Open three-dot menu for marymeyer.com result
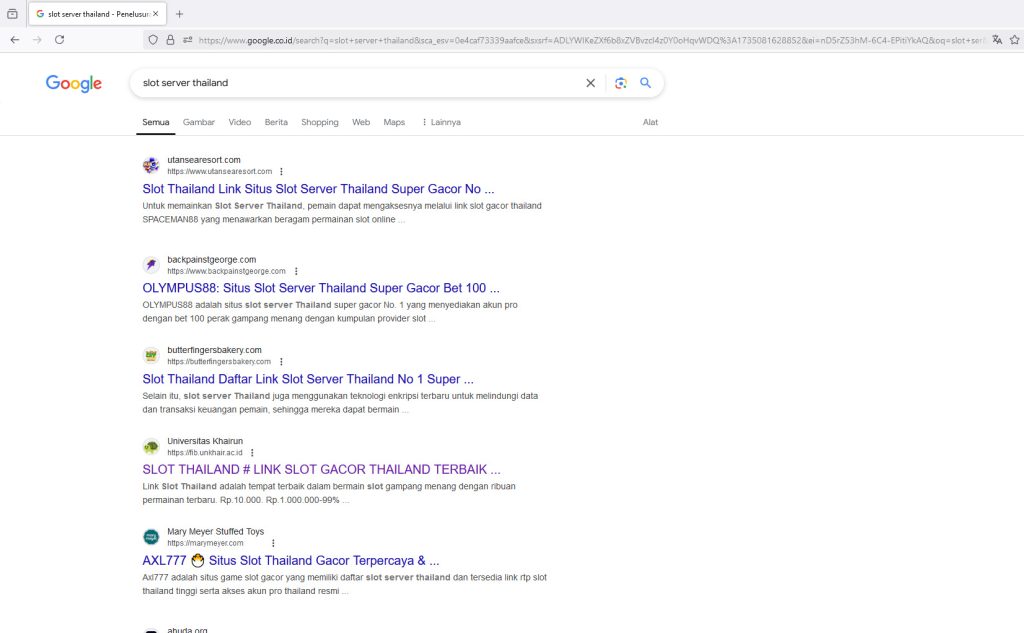The image size is (1024, 633). pyautogui.click(x=273, y=543)
